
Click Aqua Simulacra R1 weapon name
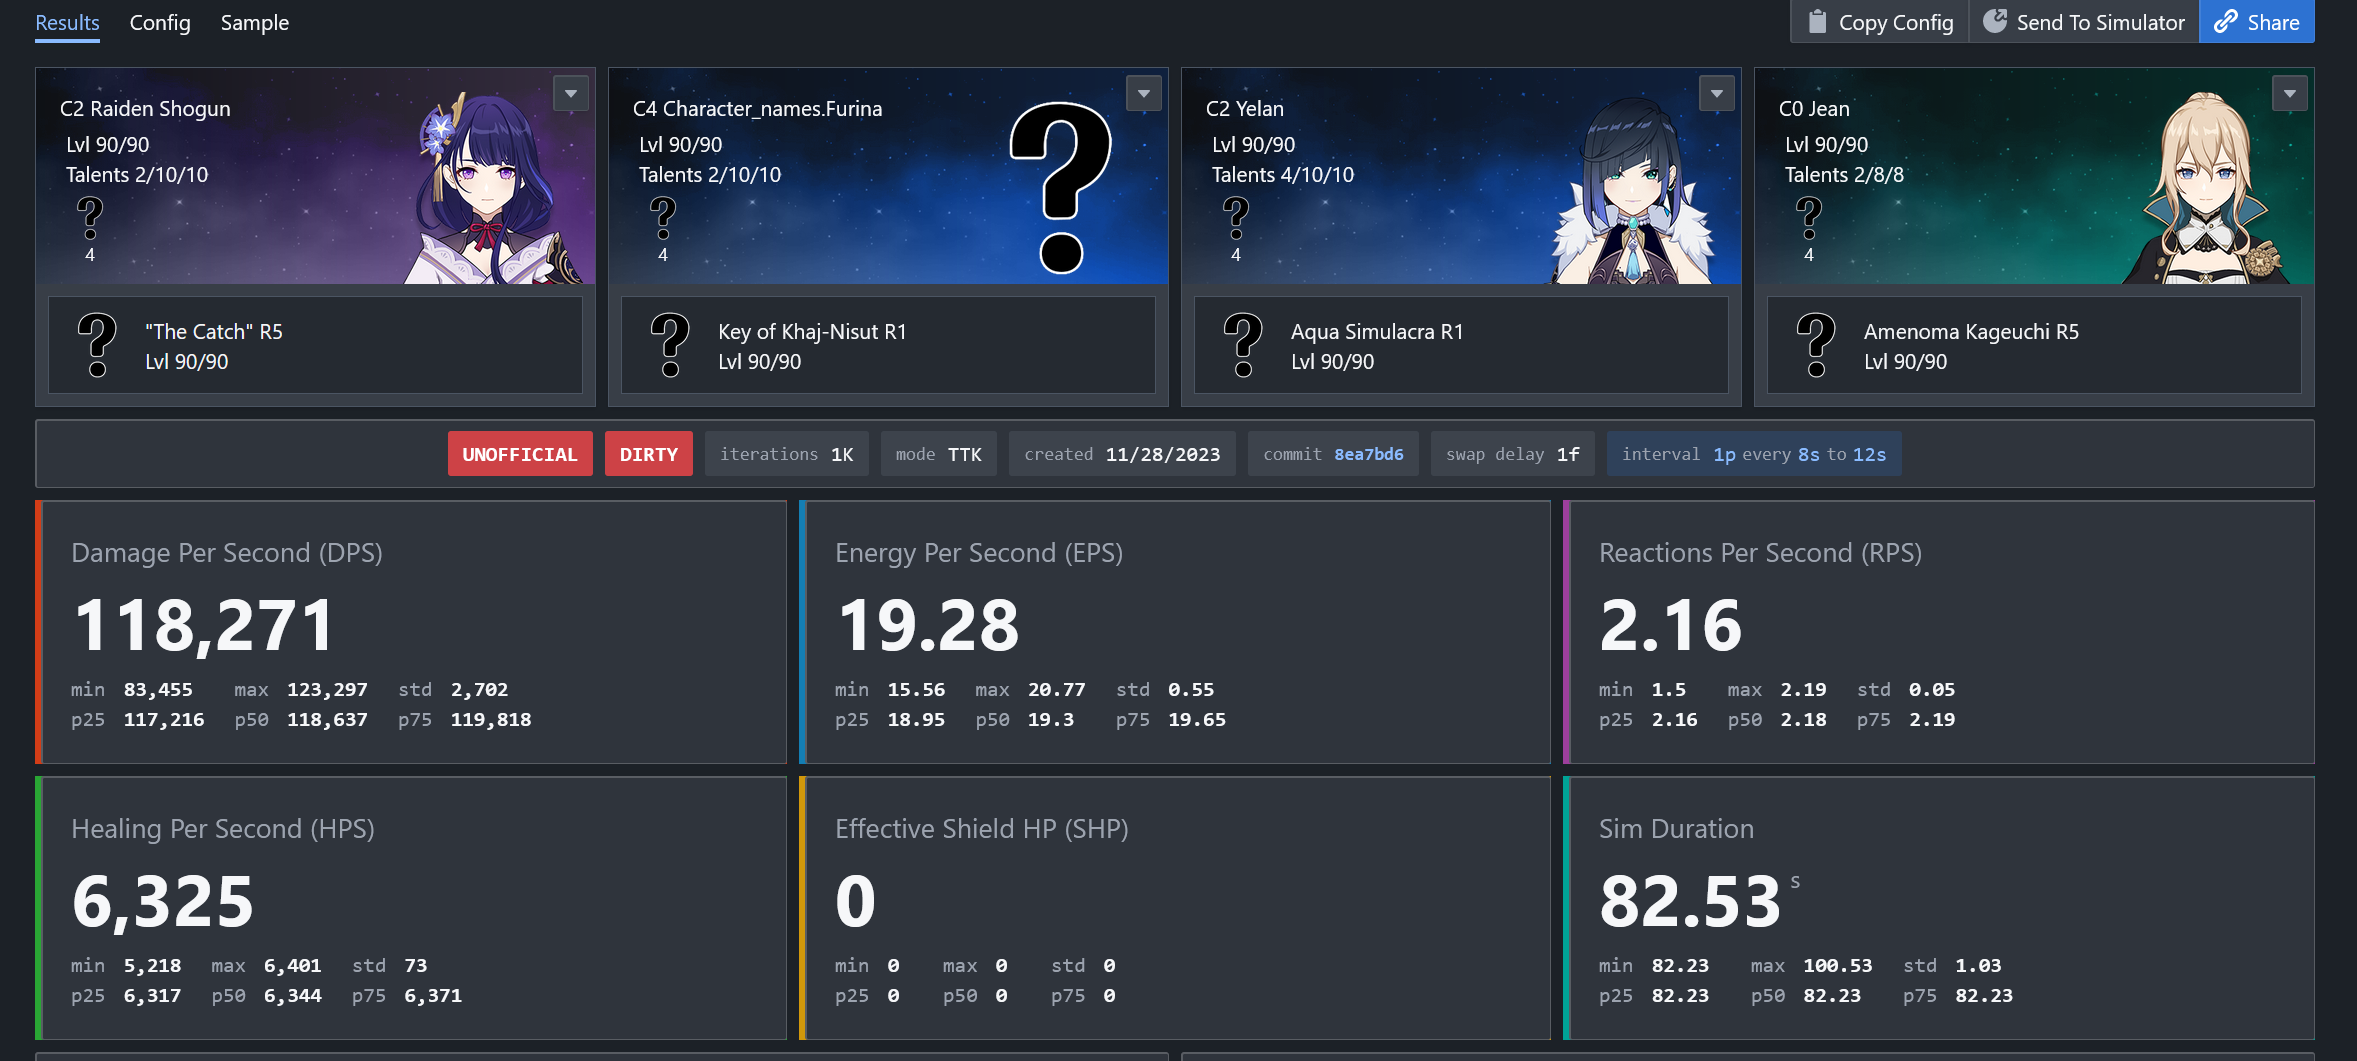(1377, 331)
